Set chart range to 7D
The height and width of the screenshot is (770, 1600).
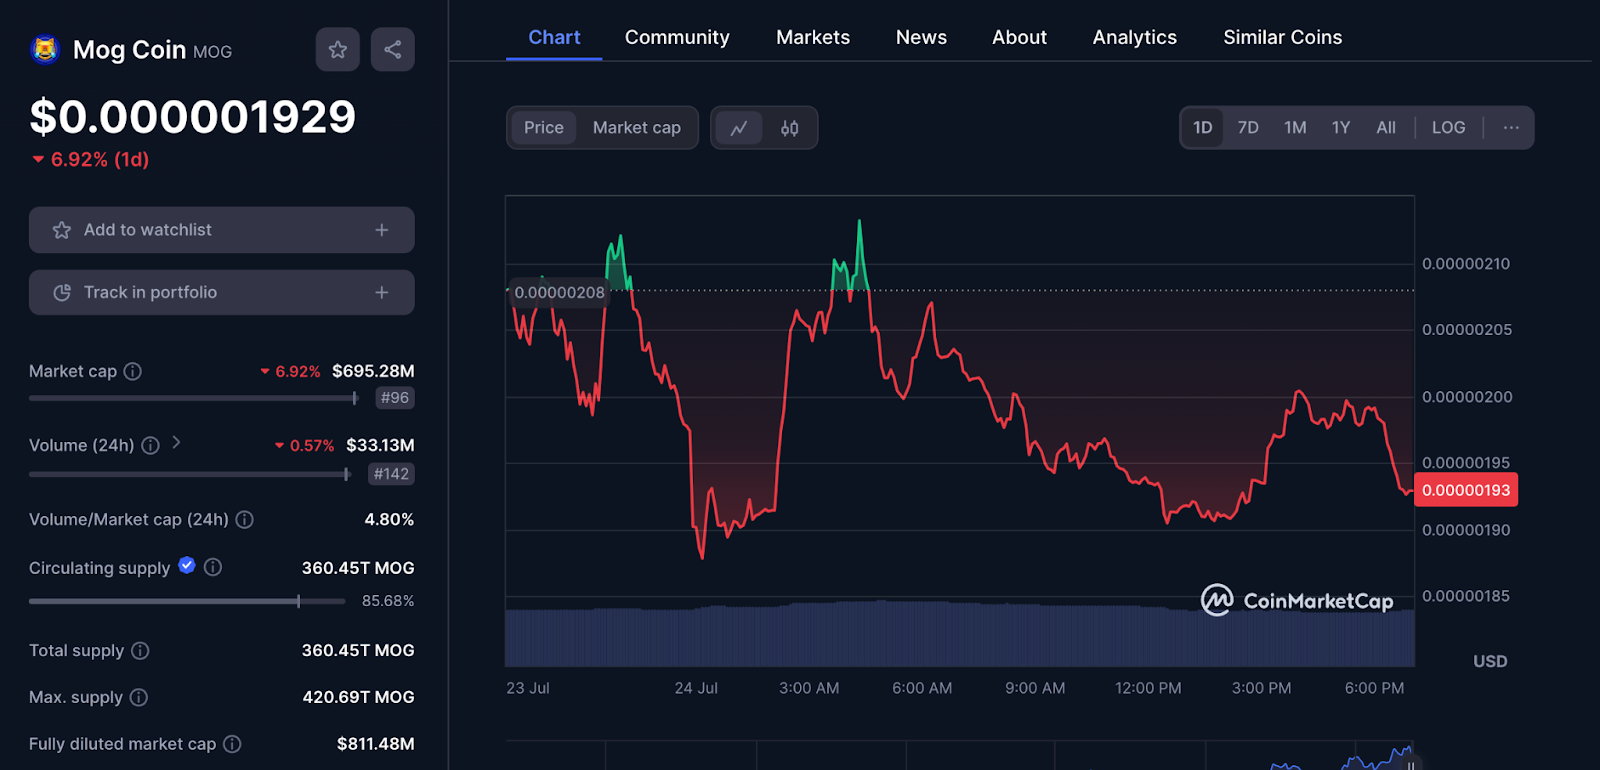point(1248,128)
